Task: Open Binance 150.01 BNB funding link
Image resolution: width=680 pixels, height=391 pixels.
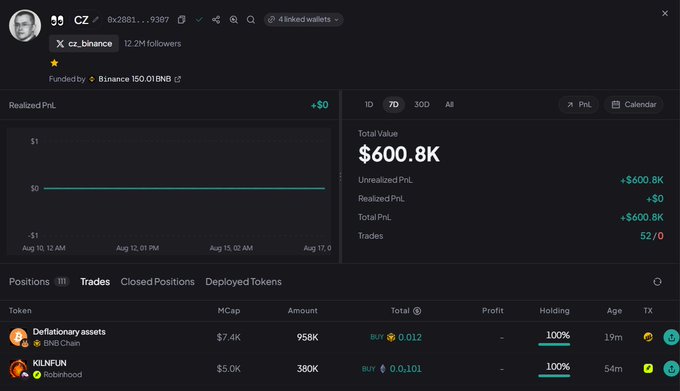Action: pyautogui.click(x=139, y=79)
